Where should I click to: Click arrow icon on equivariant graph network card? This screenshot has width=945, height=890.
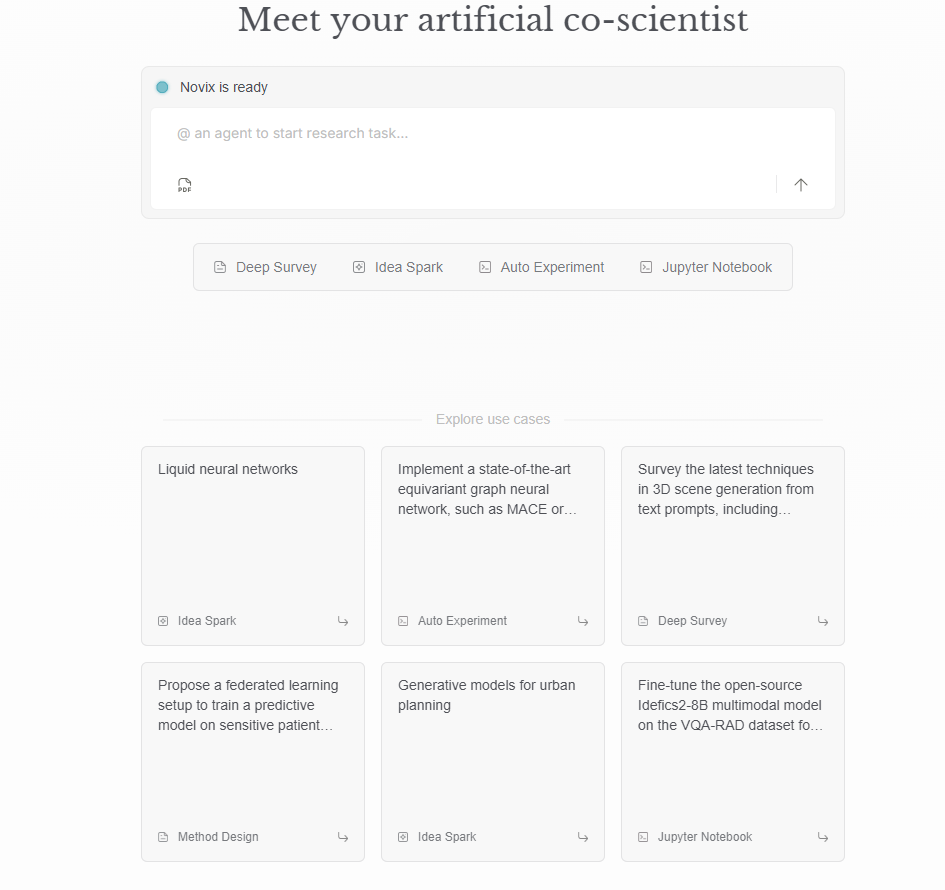point(583,621)
